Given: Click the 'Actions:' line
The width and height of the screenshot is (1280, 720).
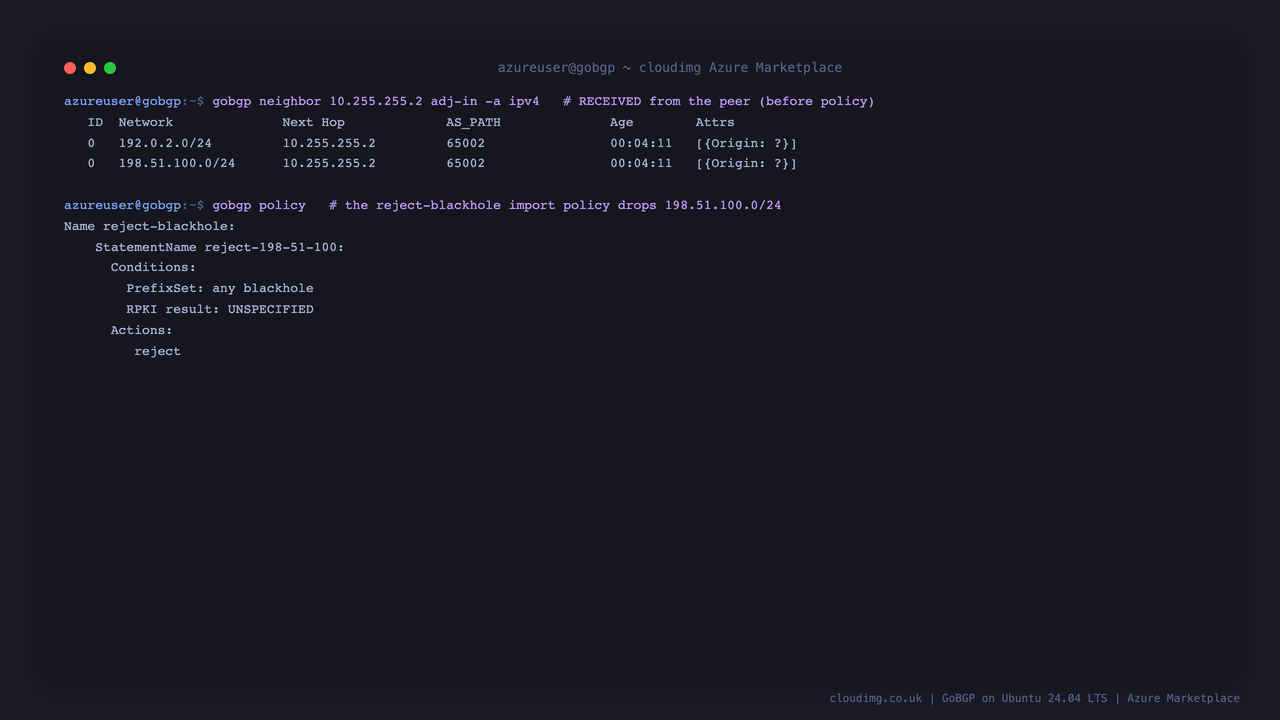Looking at the screenshot, I should (x=141, y=330).
